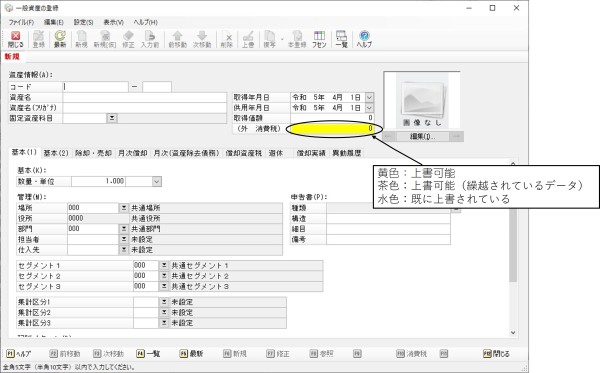Click the F12 閉じる function key
The height and width of the screenshot is (373, 600).
[x=496, y=354]
